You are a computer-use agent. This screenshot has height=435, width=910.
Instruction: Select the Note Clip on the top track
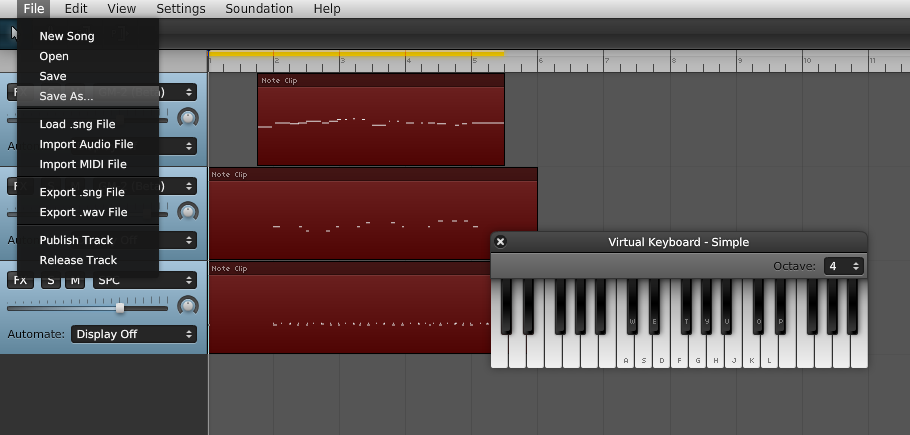coord(381,119)
